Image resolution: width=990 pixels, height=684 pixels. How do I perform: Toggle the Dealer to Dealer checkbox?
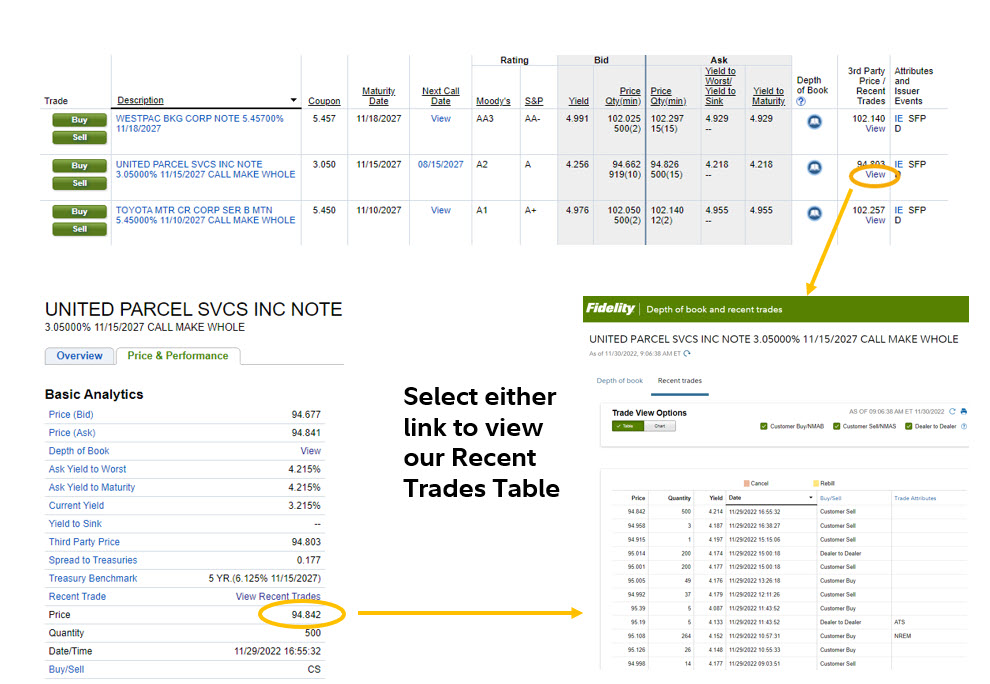coord(908,427)
